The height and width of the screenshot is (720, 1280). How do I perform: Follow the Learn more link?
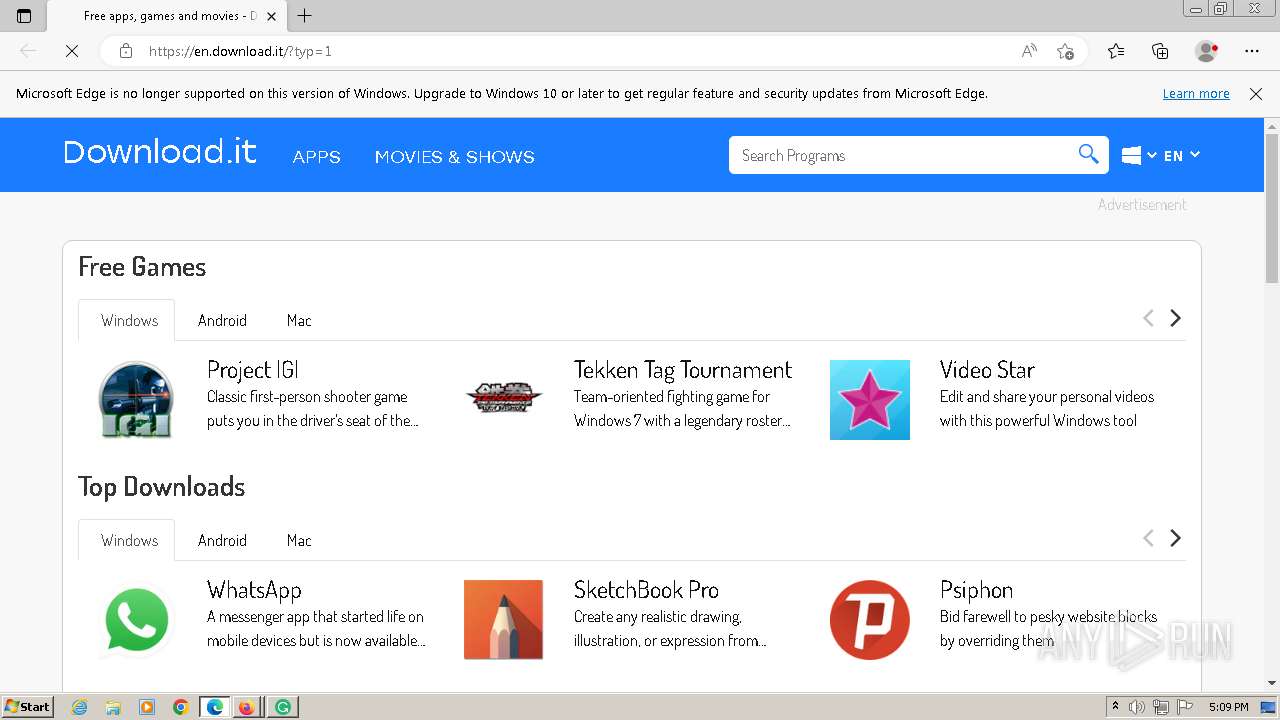click(1196, 94)
